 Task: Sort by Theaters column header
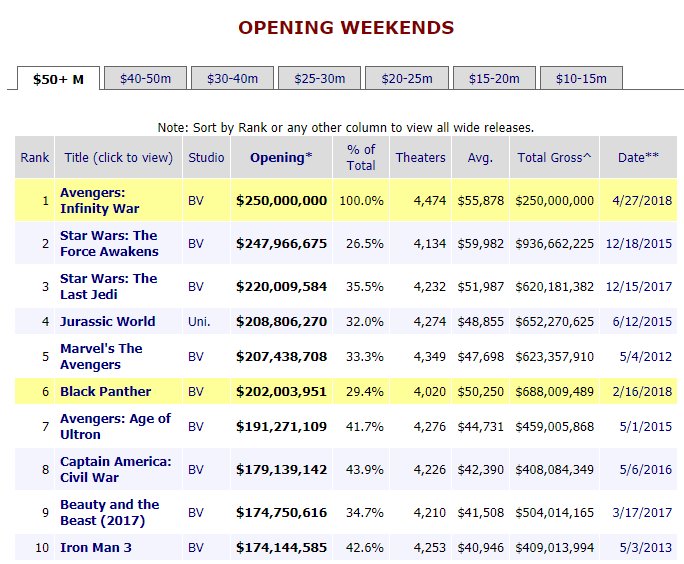tap(420, 158)
